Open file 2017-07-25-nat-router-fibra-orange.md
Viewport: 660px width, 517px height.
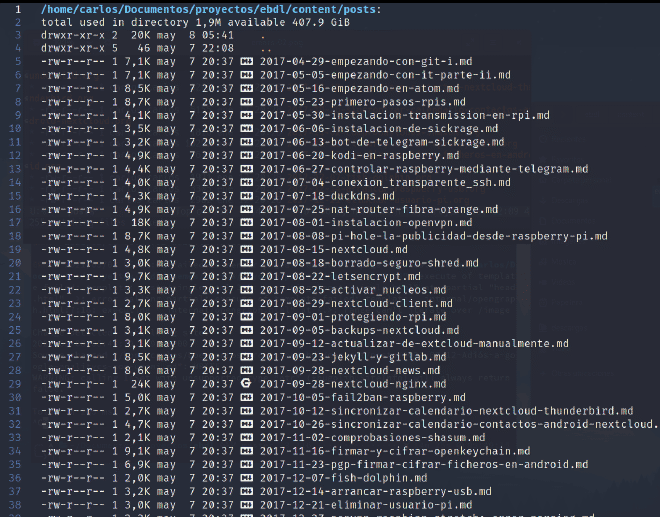pos(379,209)
